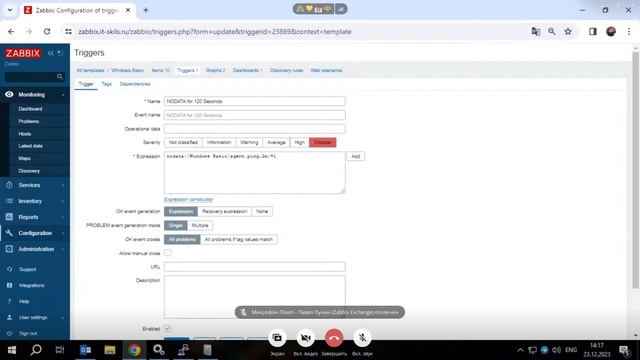640x360 pixels.
Task: Open Windows taskbar search
Action: click(36, 350)
